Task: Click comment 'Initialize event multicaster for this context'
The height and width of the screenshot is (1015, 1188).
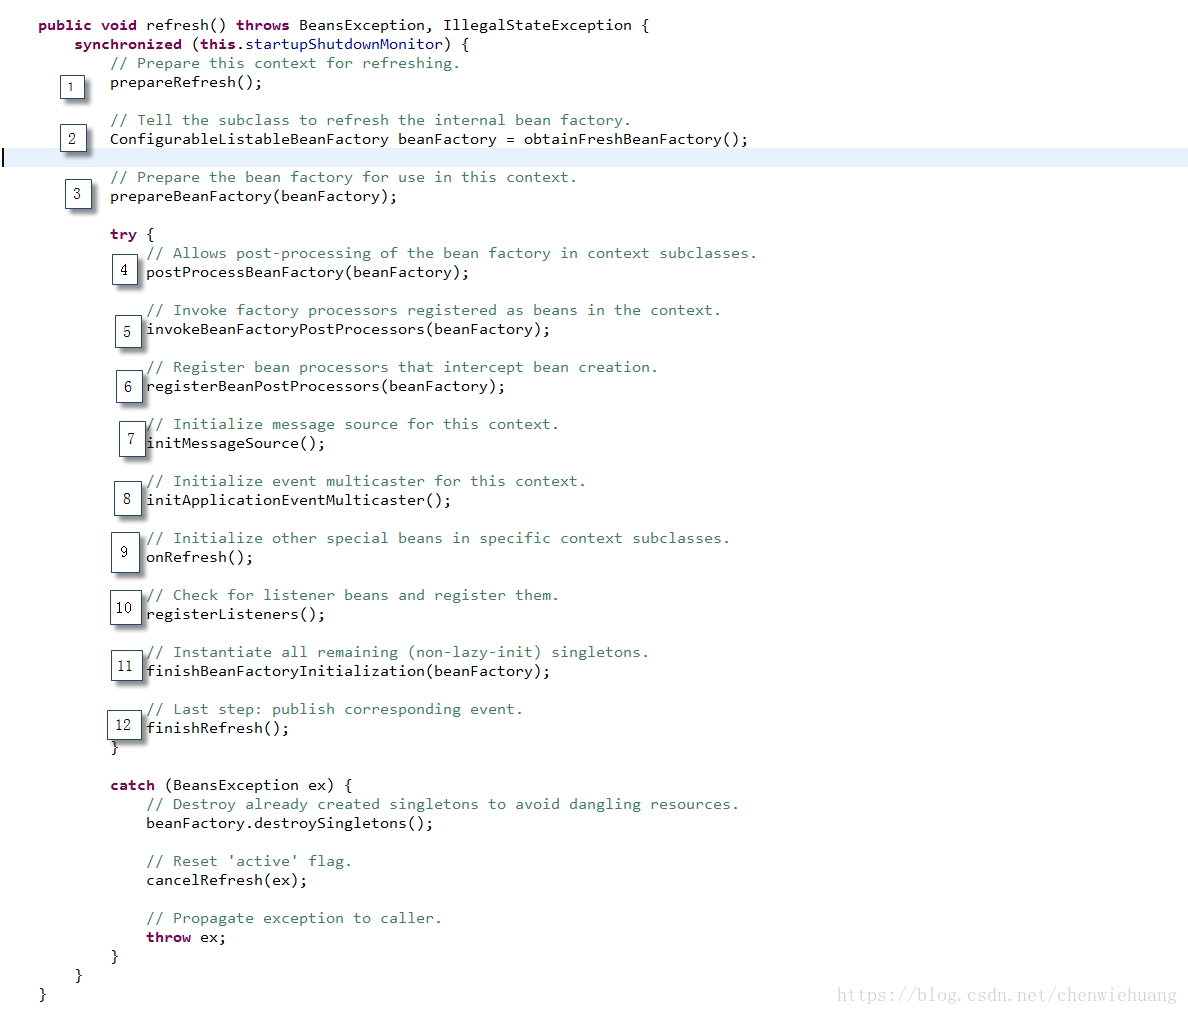Action: (x=366, y=481)
